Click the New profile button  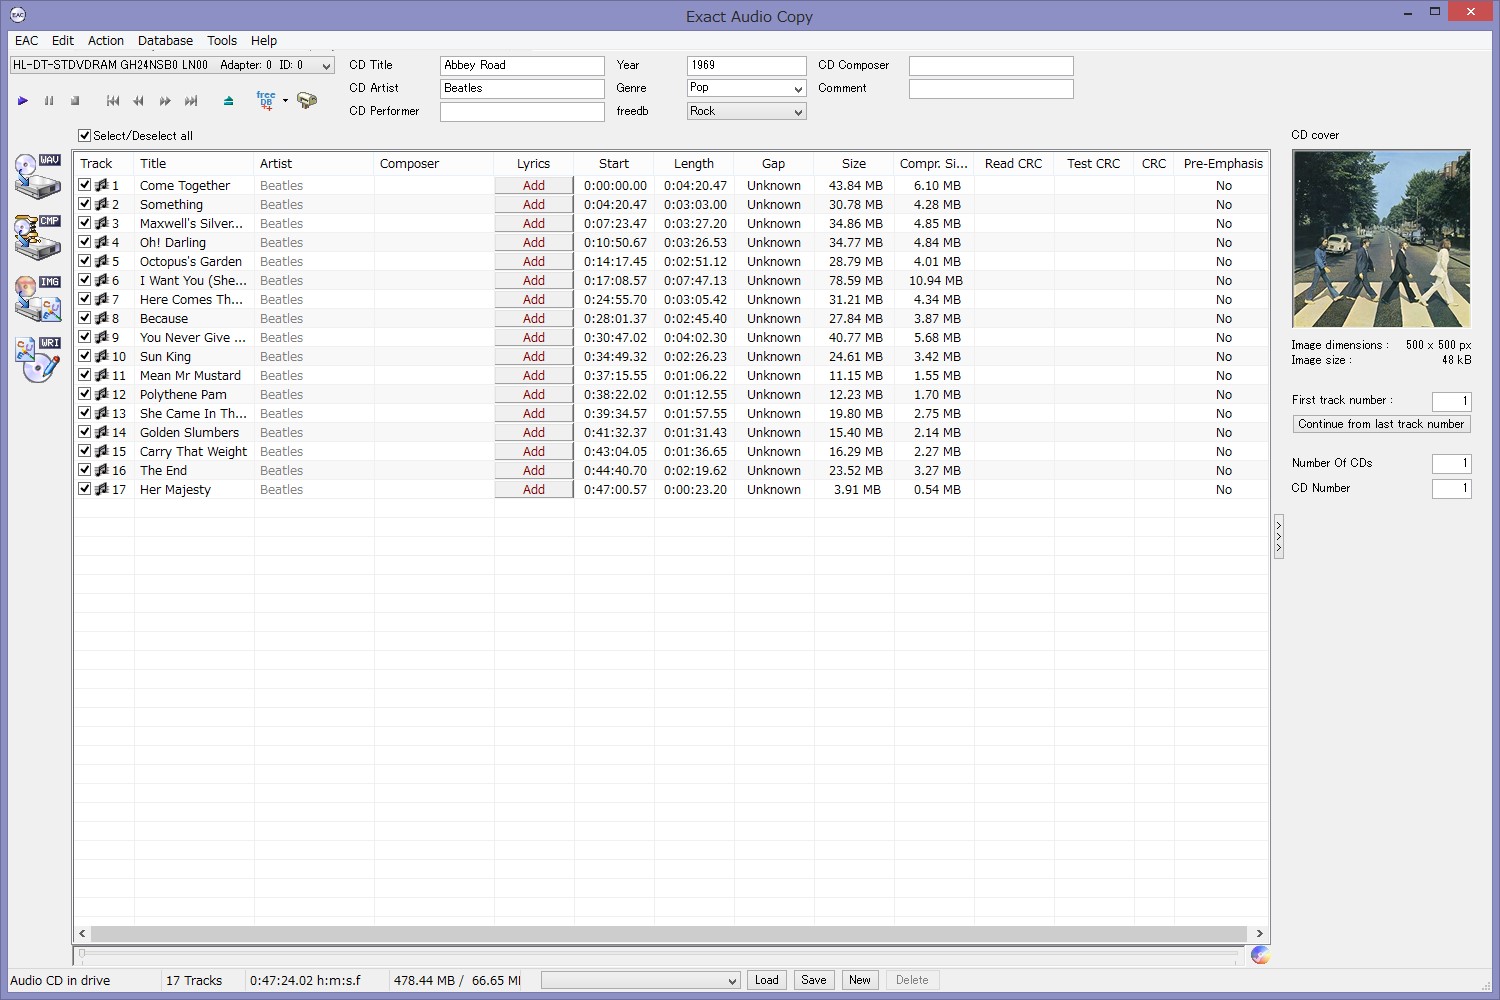click(x=860, y=980)
